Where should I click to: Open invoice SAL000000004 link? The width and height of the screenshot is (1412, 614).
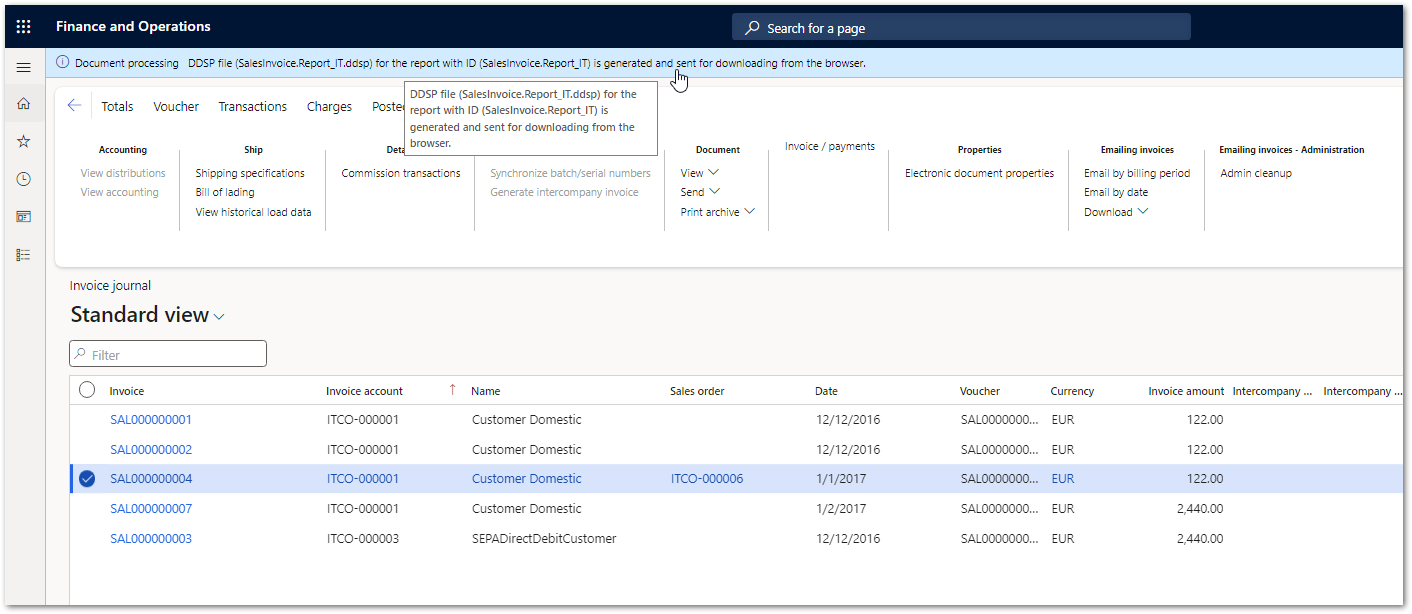coord(151,479)
